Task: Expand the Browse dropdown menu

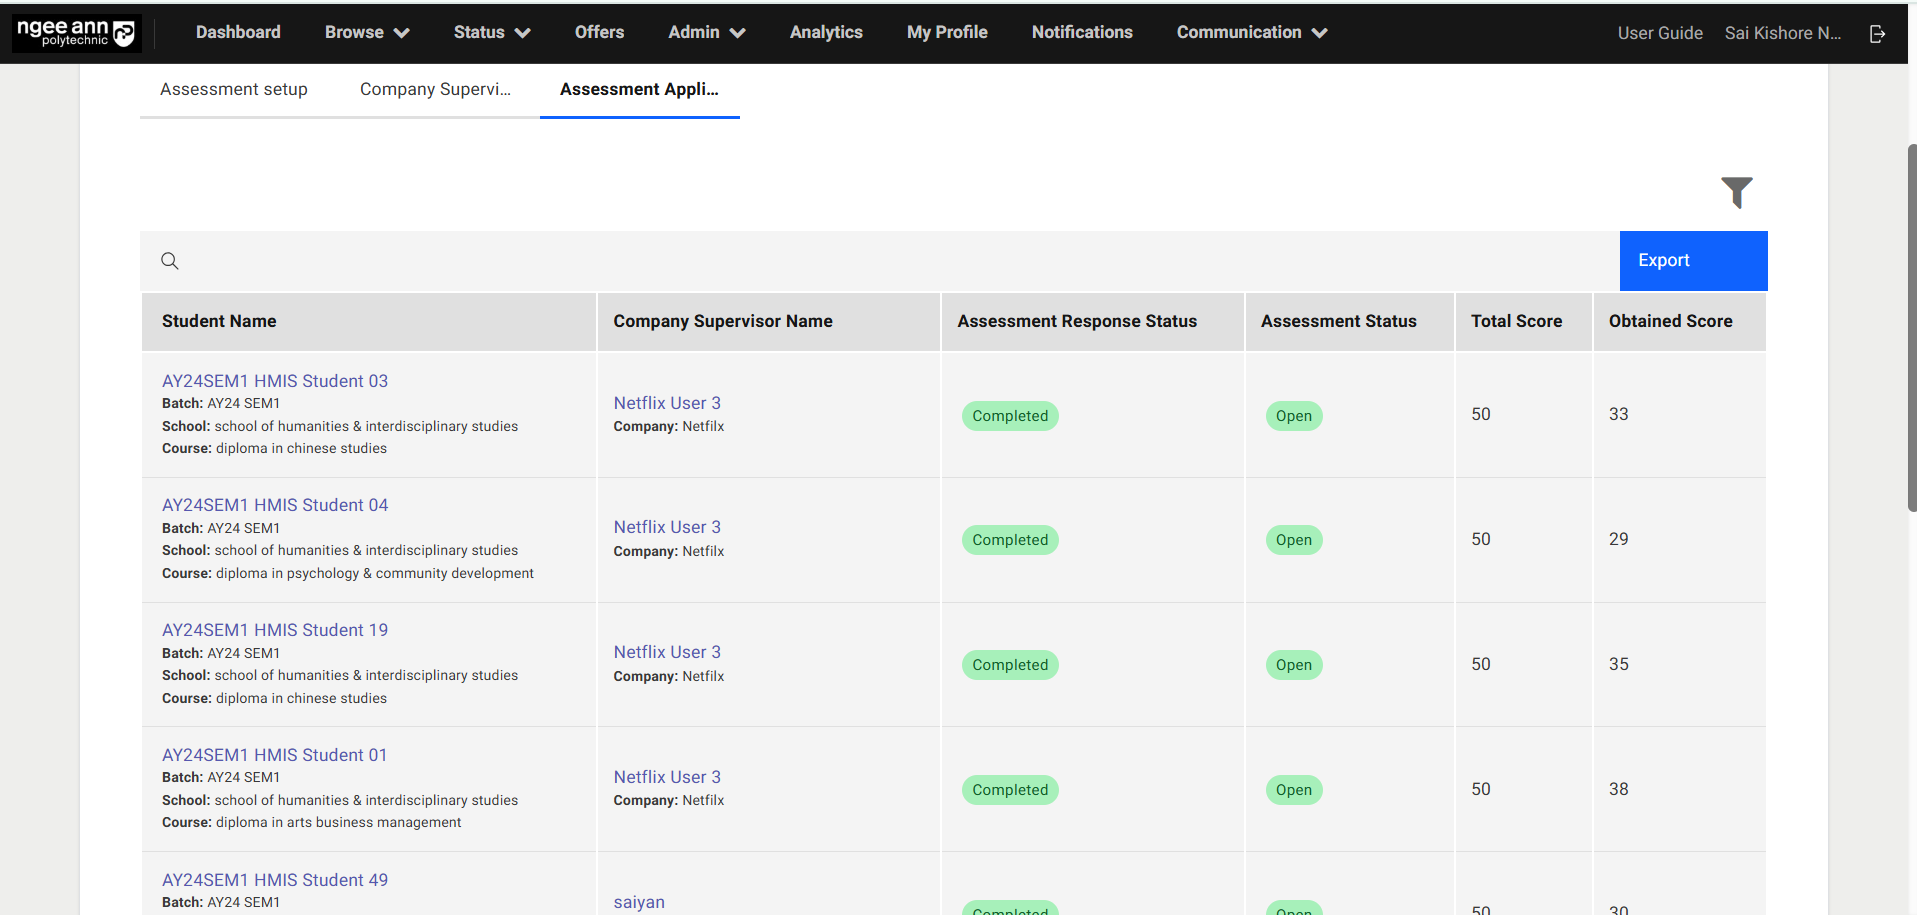Action: coord(366,33)
